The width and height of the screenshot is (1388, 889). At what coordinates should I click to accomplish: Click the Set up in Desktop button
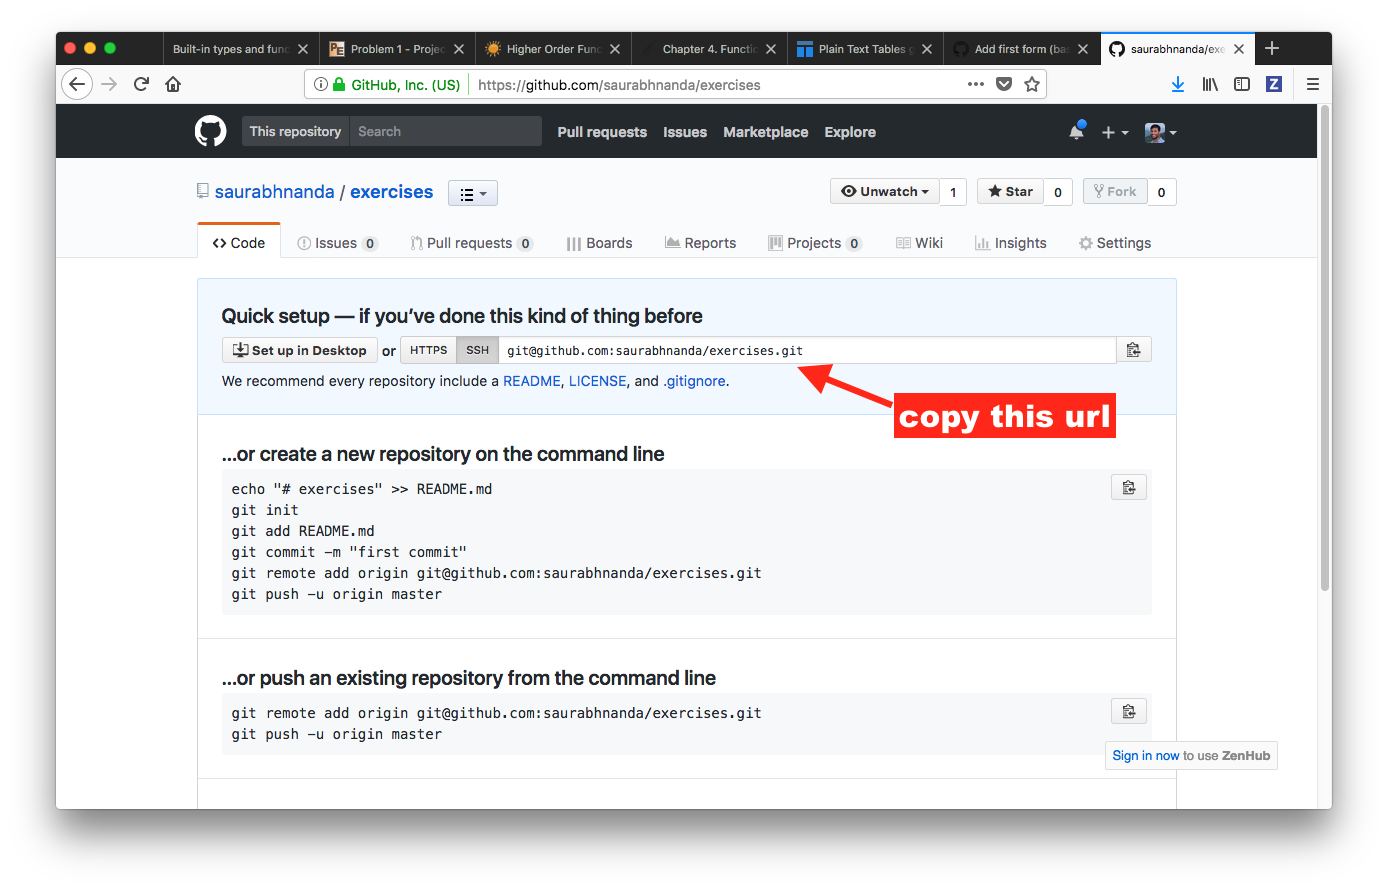point(300,350)
